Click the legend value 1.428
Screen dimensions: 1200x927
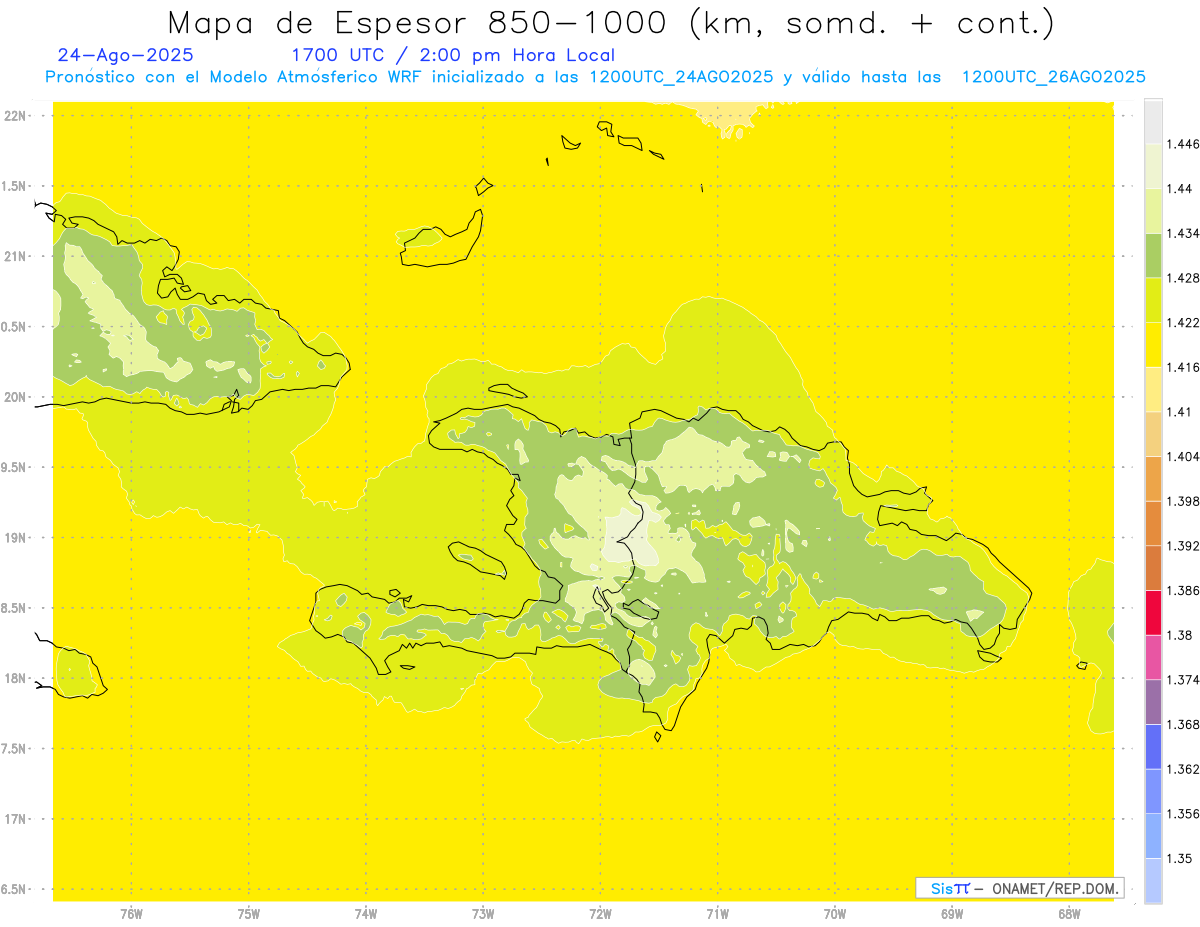coord(1183,278)
